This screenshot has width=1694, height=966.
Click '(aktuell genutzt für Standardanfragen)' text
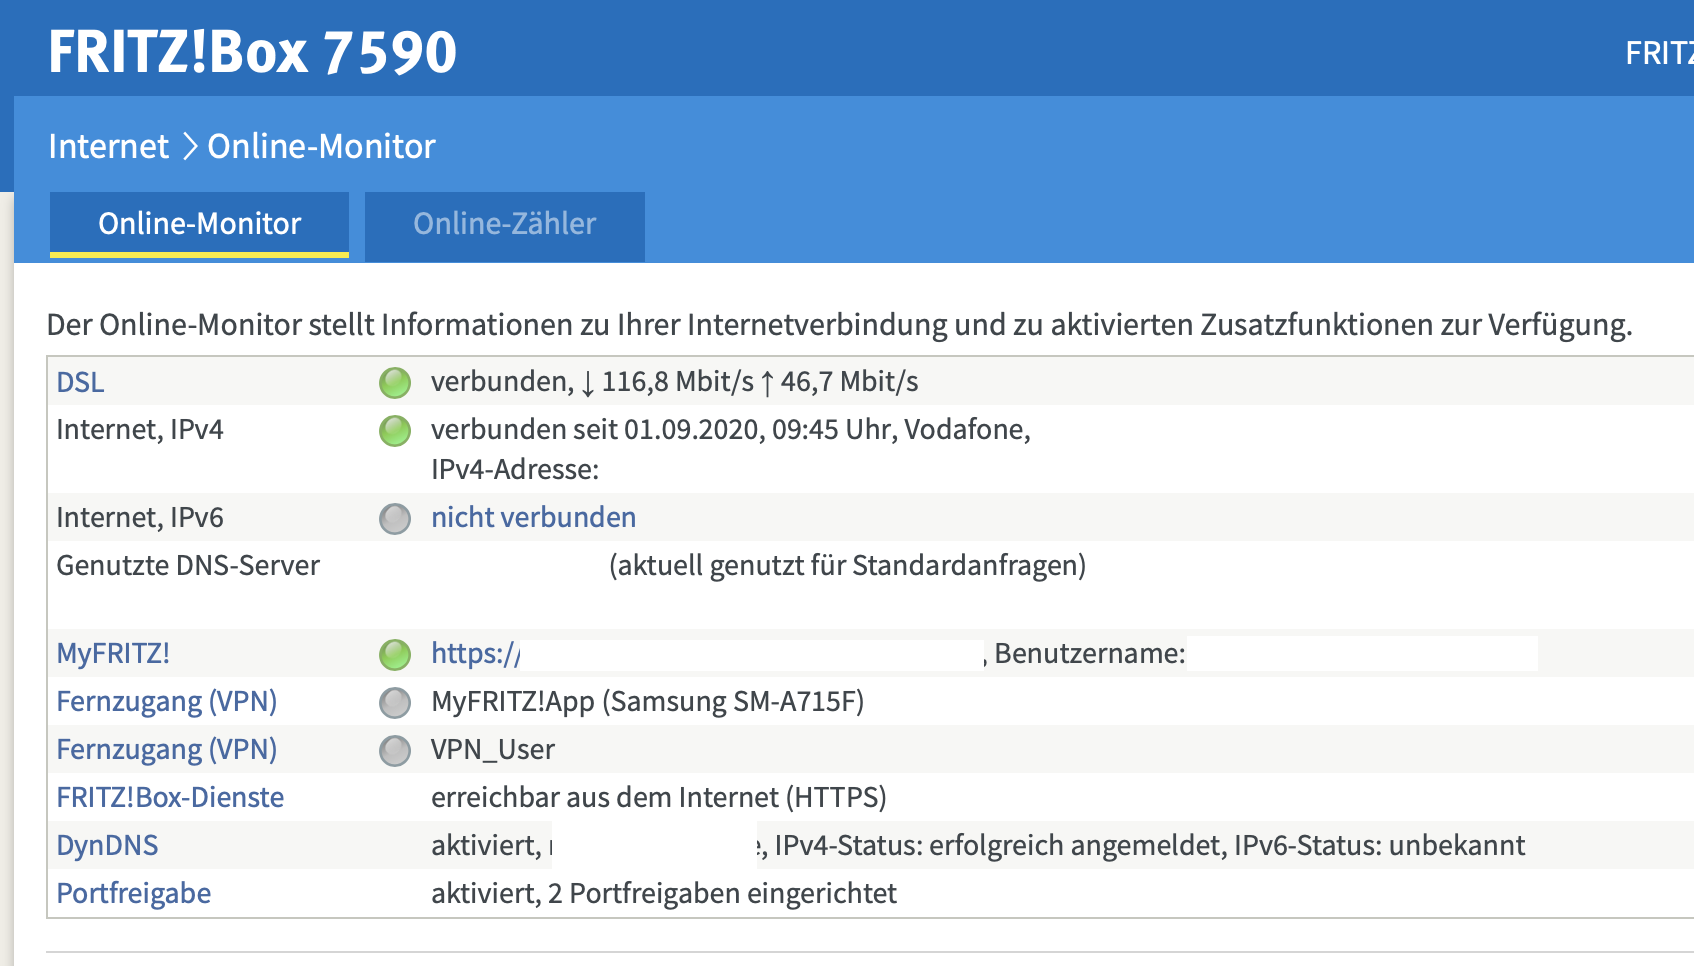point(848,566)
